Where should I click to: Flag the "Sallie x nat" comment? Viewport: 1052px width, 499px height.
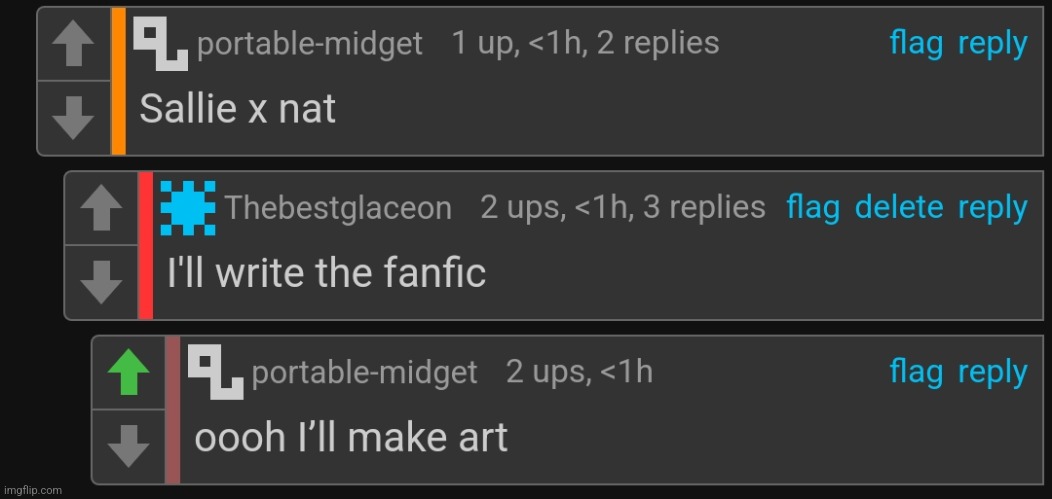tap(916, 43)
